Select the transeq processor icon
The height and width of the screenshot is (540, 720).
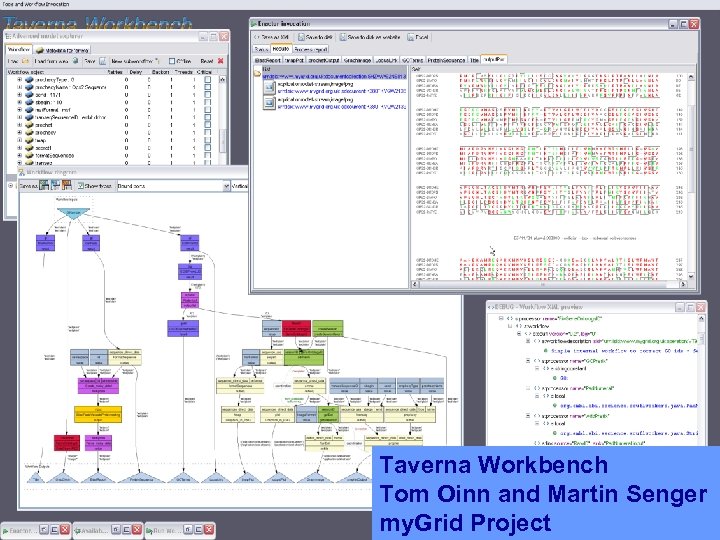click(x=29, y=163)
